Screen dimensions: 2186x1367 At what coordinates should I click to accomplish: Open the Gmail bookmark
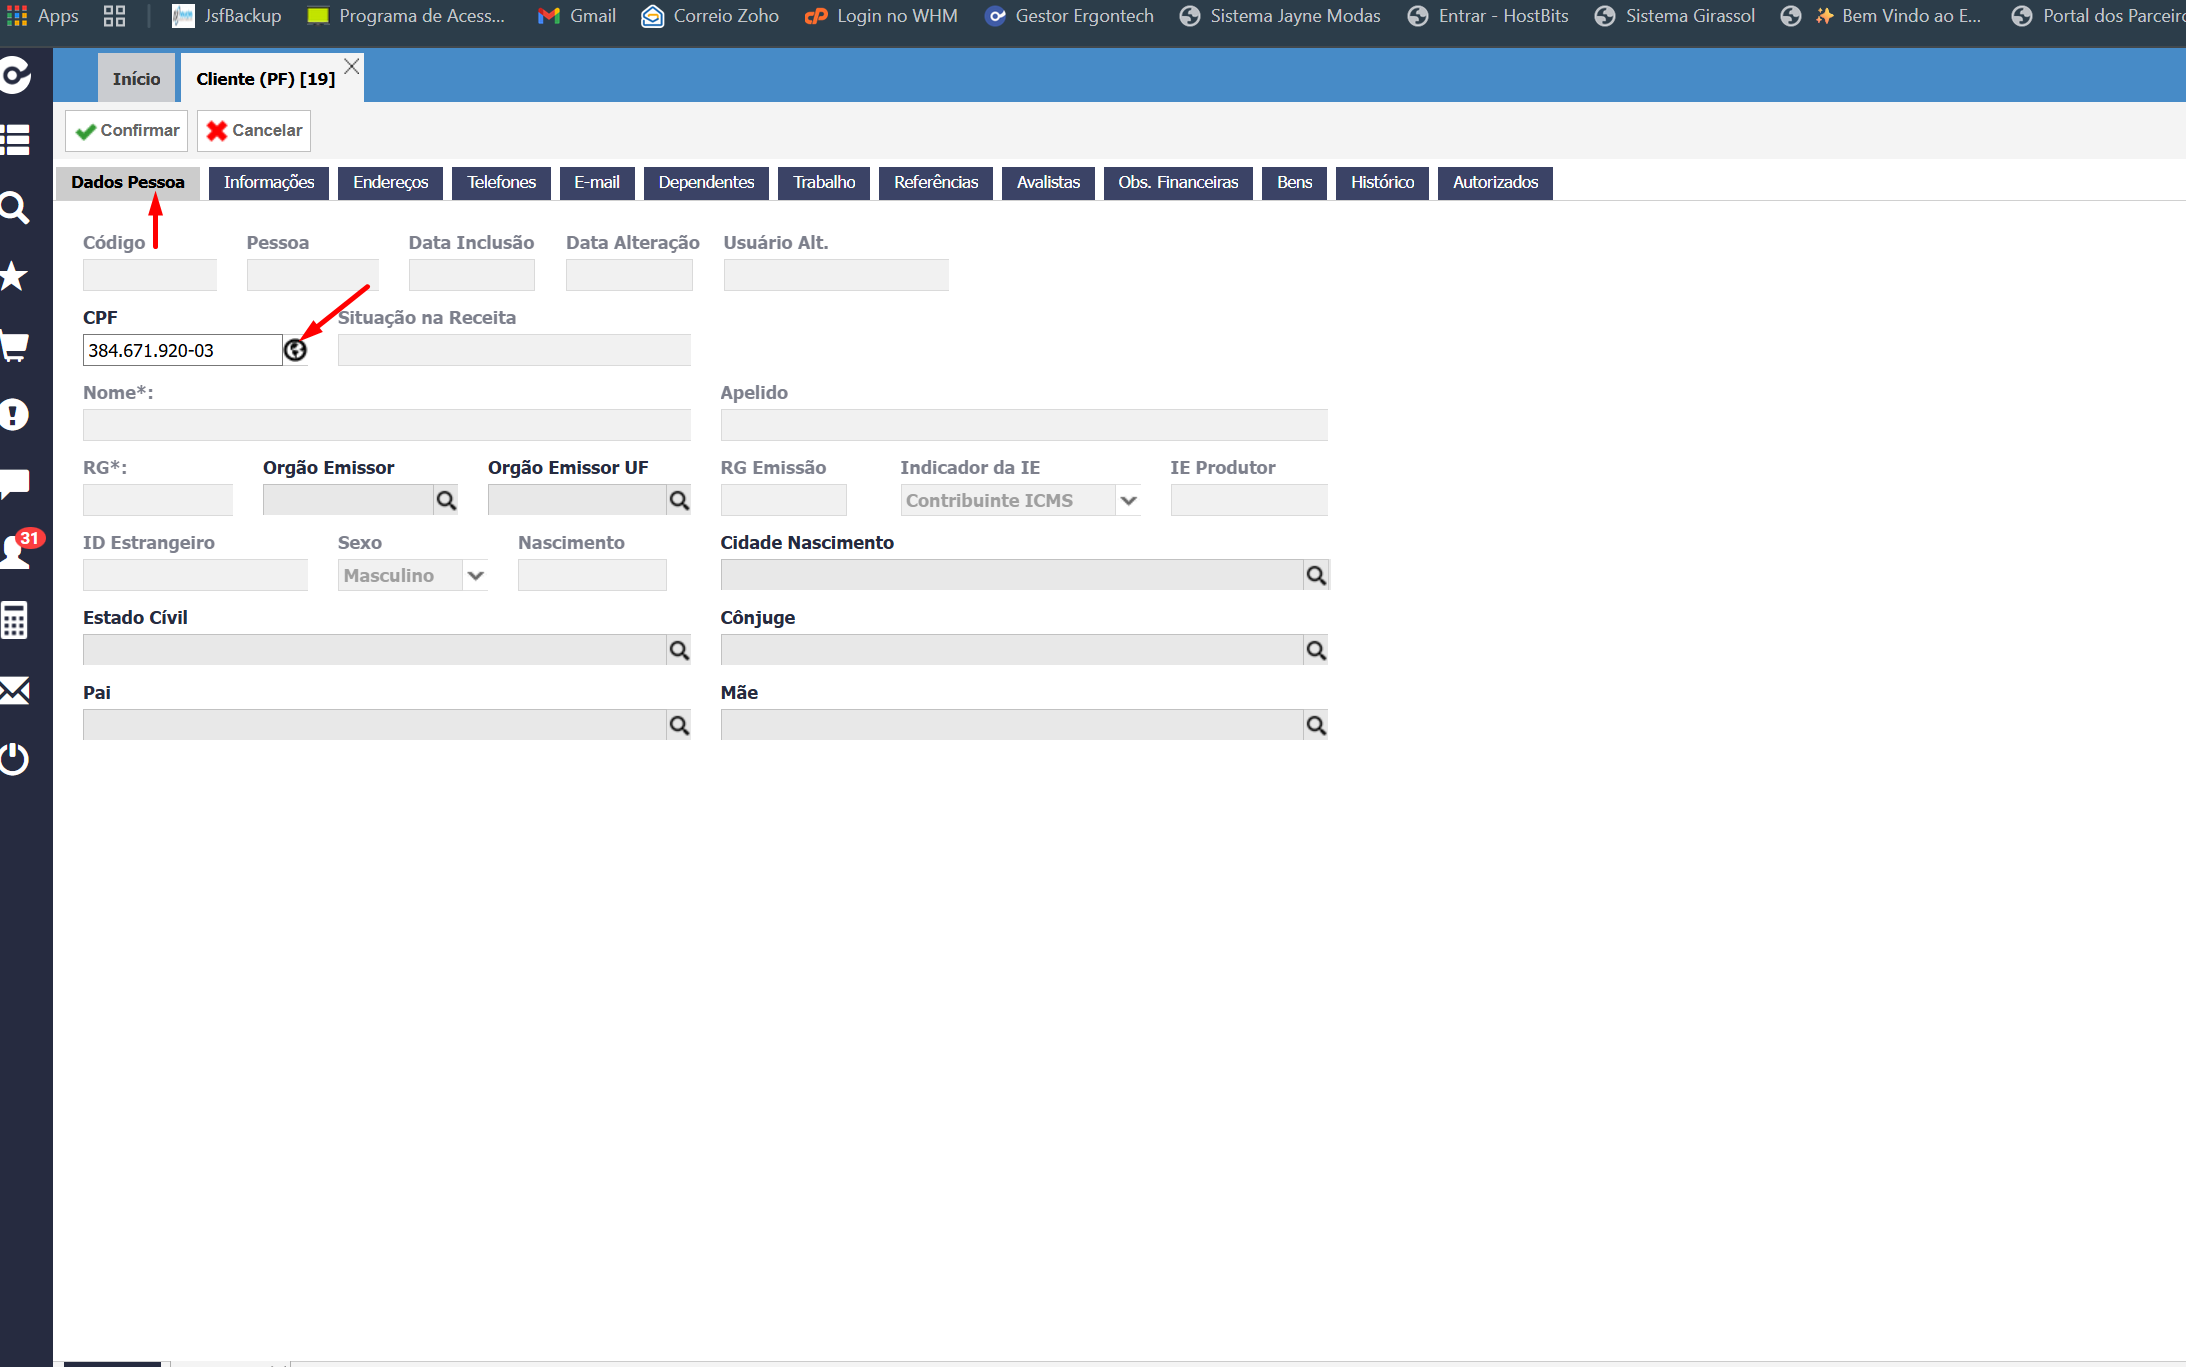(x=577, y=16)
